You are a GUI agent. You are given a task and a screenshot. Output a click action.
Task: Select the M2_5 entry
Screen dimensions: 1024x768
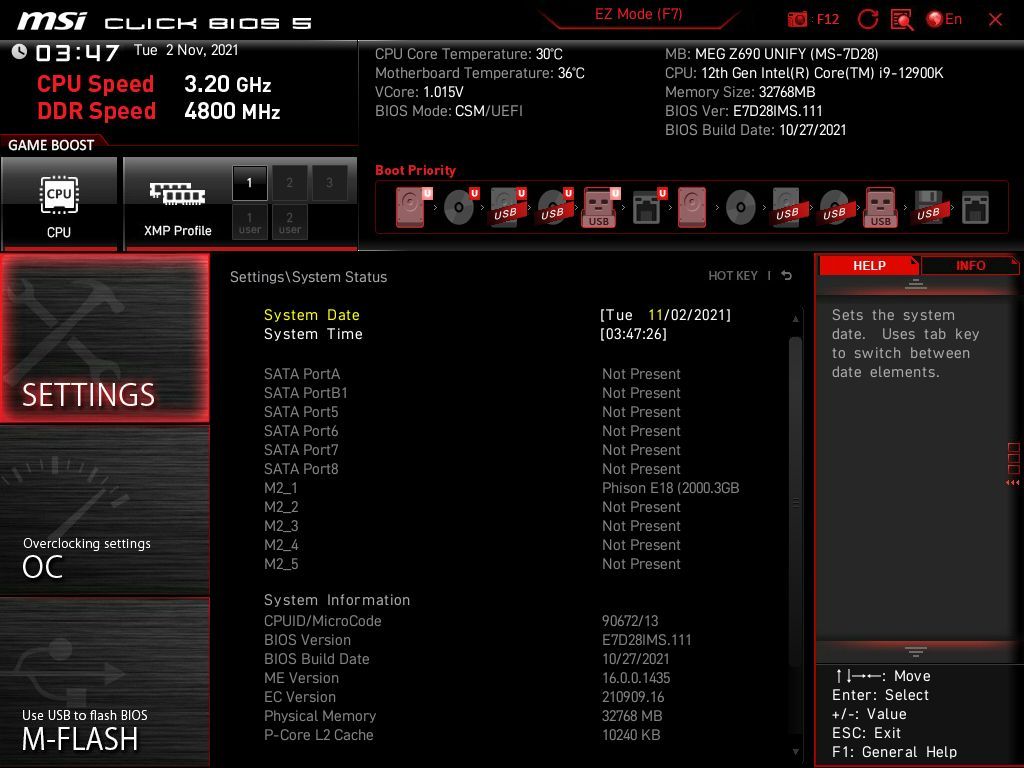(281, 564)
